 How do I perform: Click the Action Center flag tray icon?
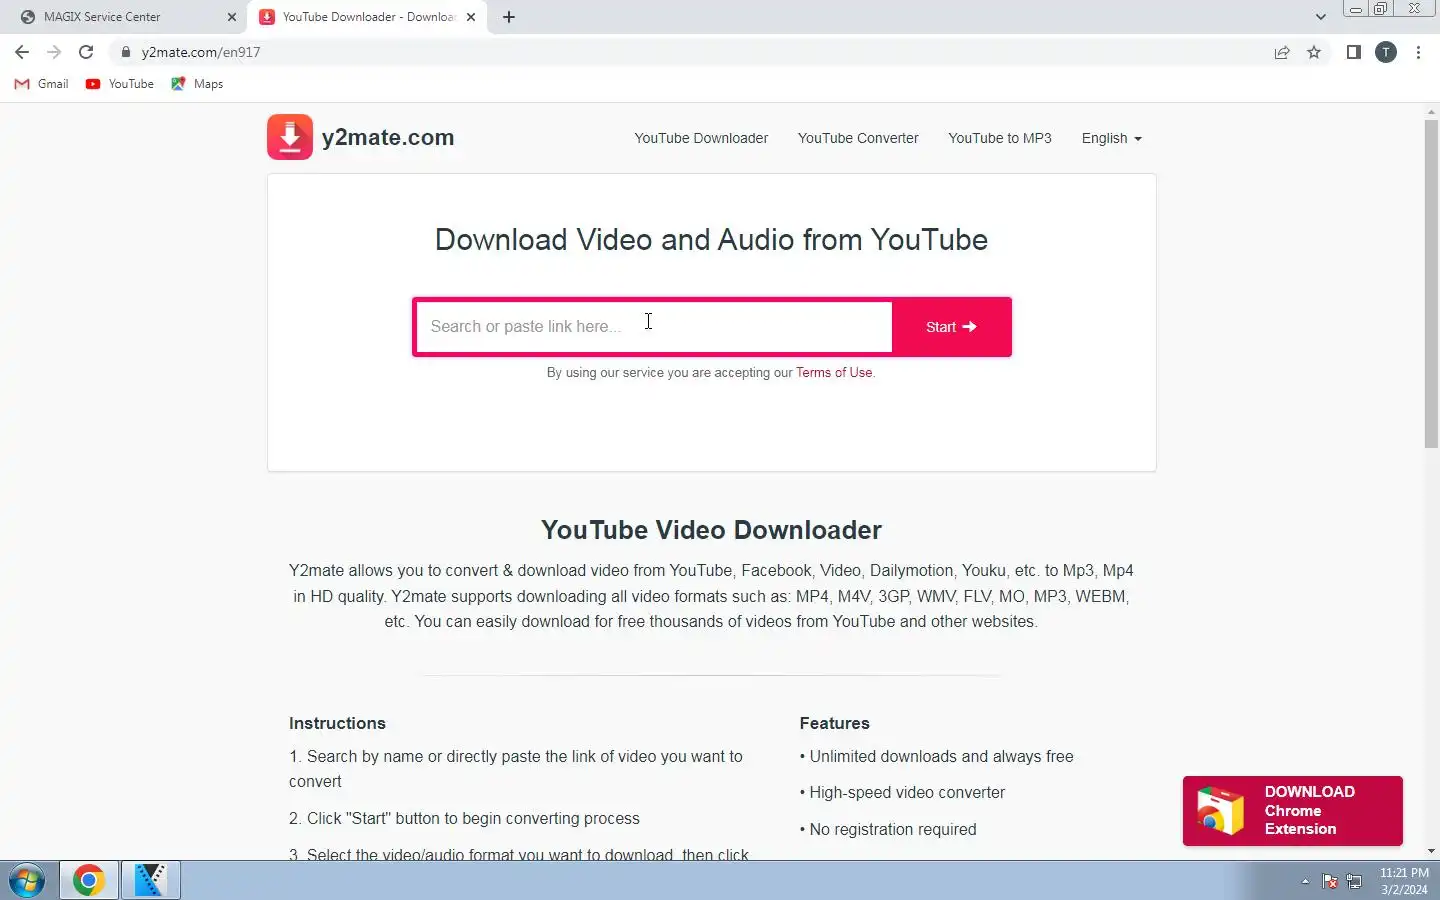pos(1330,881)
